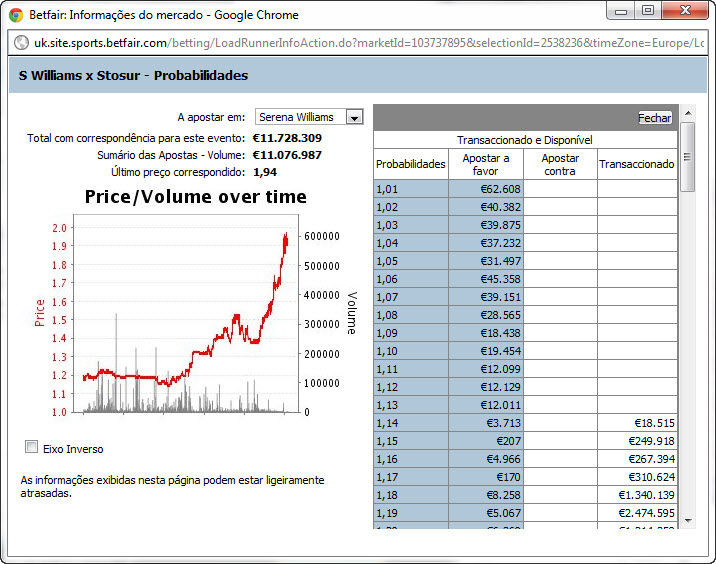This screenshot has width=716, height=564.
Task: Click the Apostar contra column header
Action: [x=560, y=164]
